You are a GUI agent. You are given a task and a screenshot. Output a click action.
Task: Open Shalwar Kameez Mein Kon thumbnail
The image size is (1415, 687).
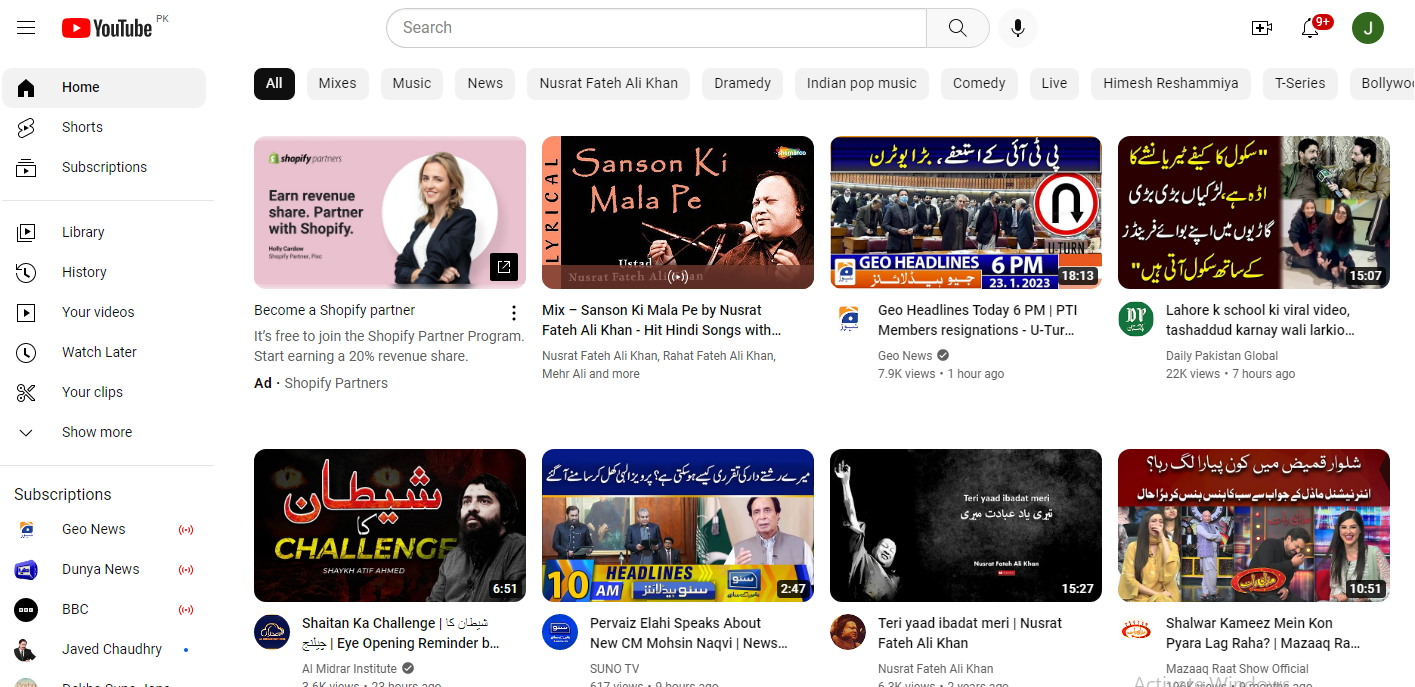[x=1254, y=525]
